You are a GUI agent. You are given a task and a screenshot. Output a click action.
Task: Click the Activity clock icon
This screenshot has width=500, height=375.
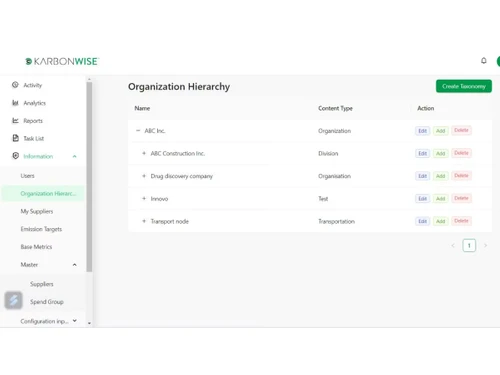click(15, 85)
